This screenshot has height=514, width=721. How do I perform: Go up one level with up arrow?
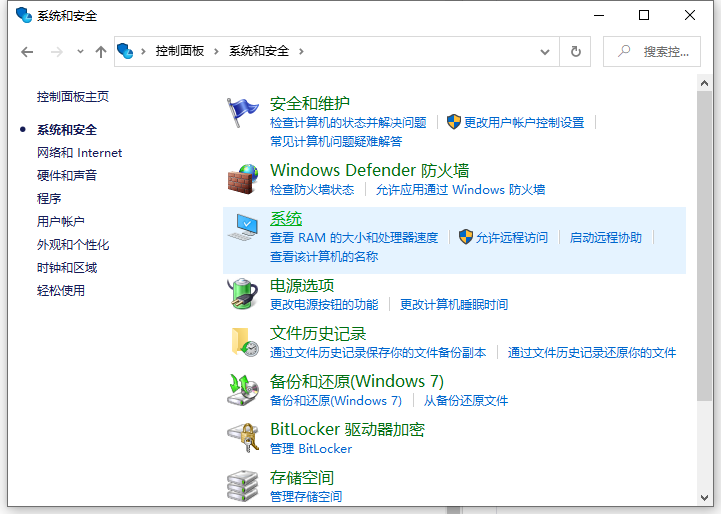click(x=100, y=51)
